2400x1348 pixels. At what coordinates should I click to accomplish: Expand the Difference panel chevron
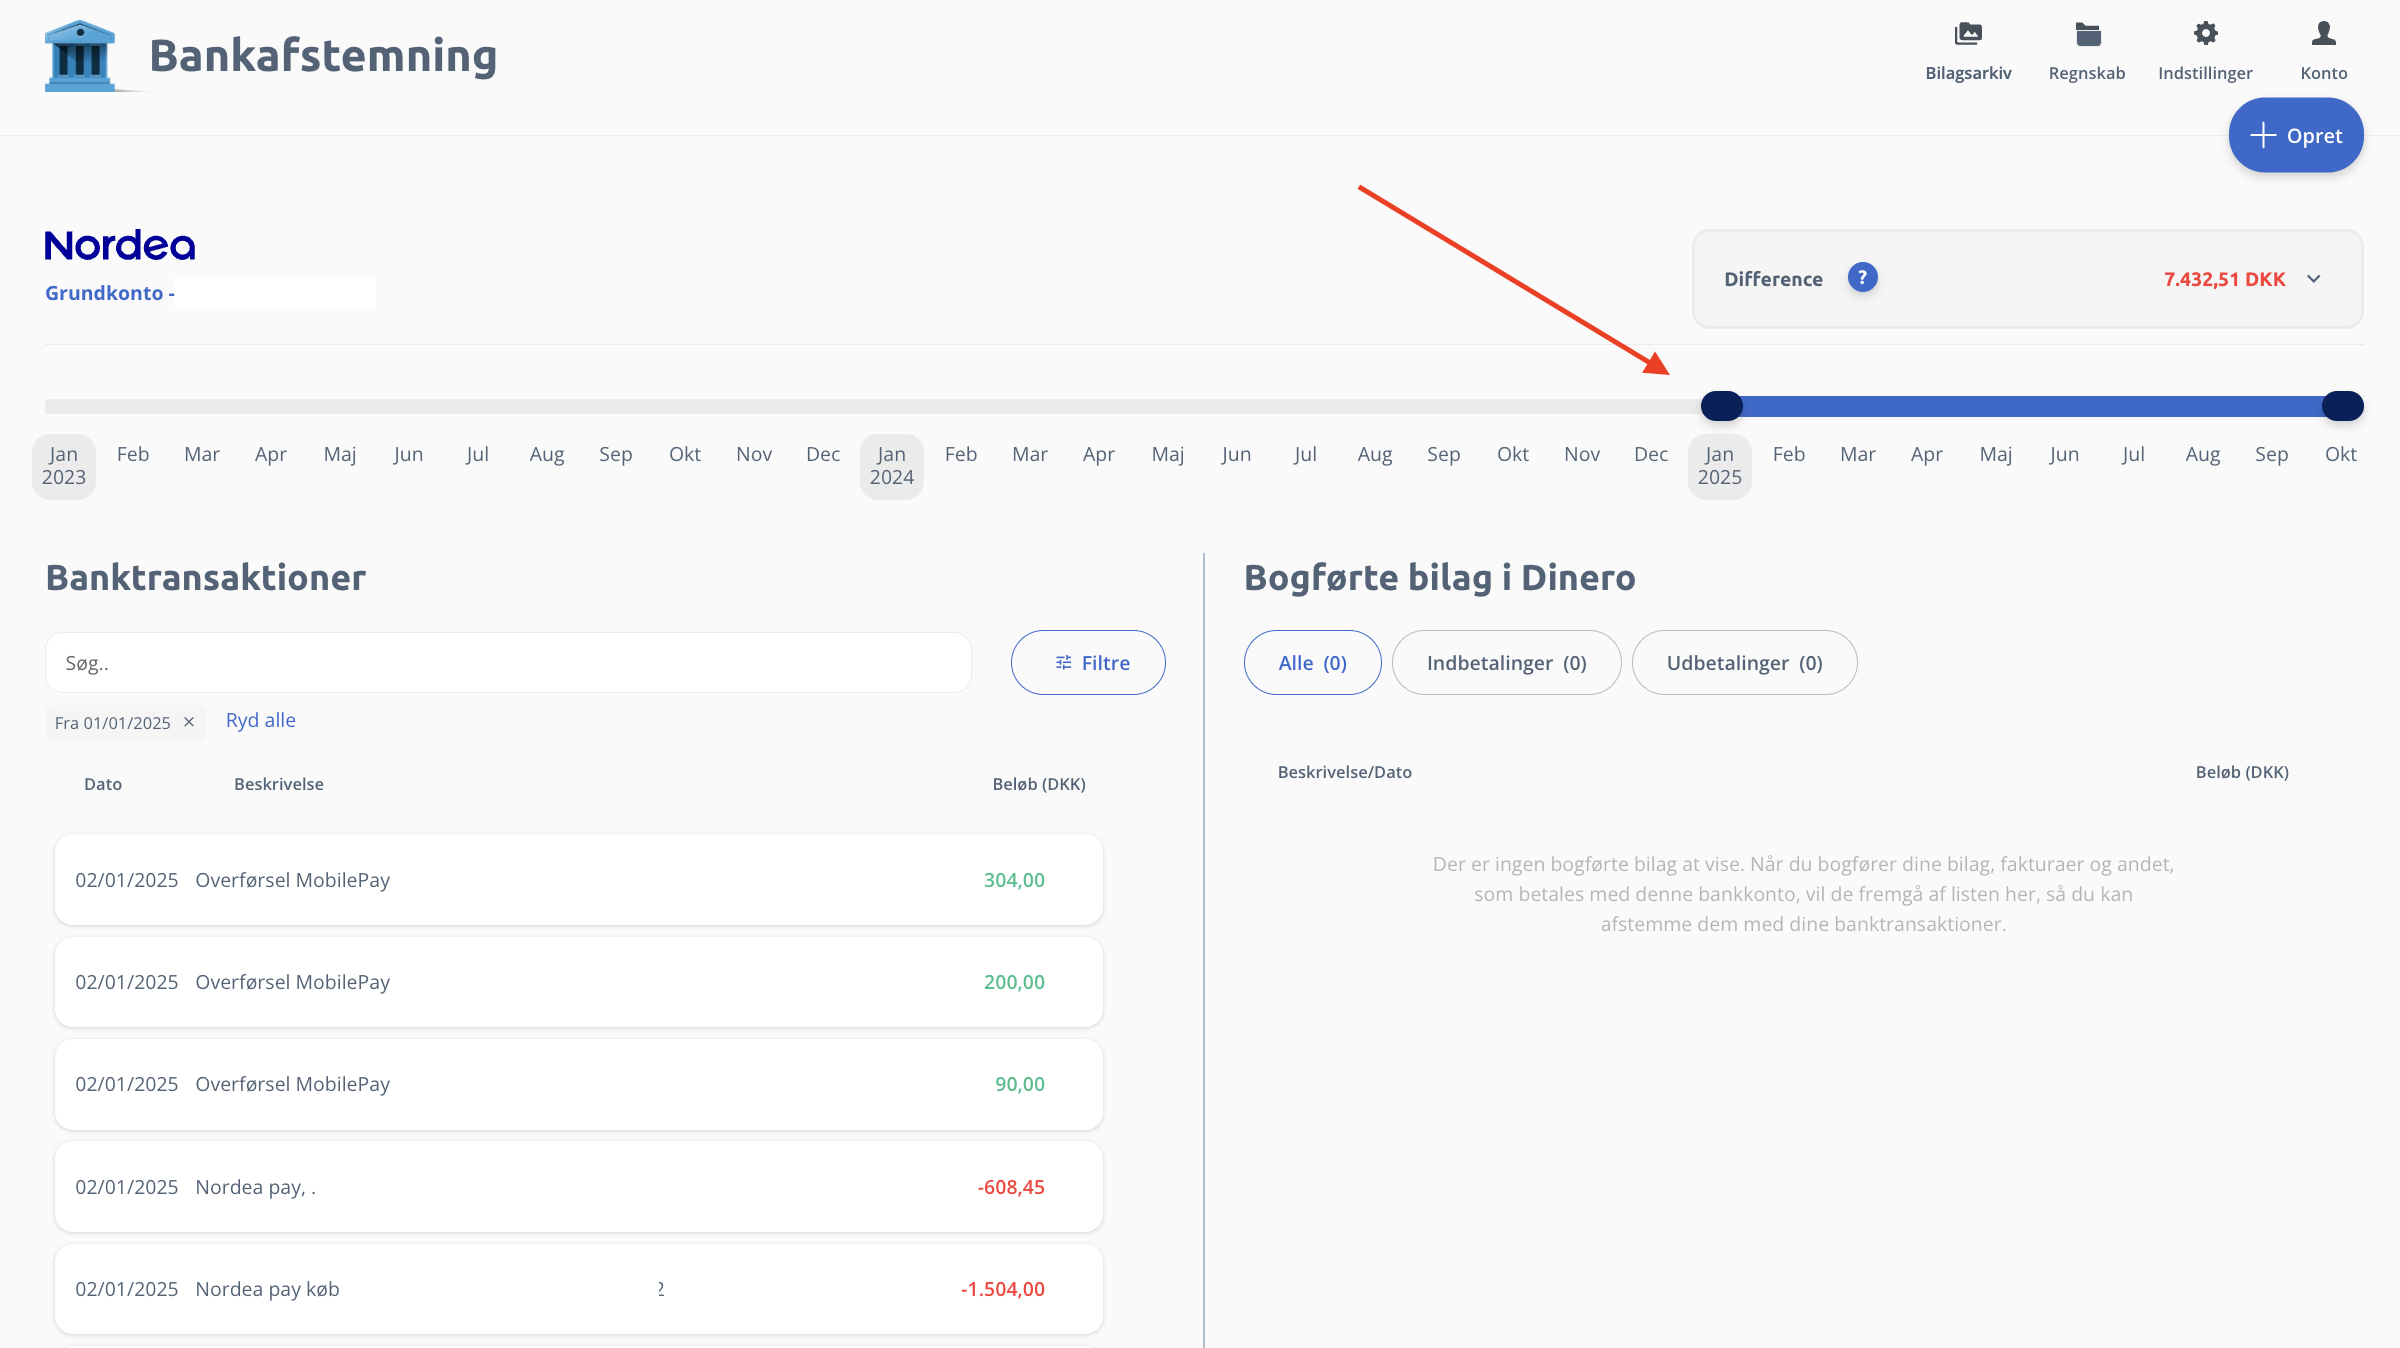[x=2314, y=279]
